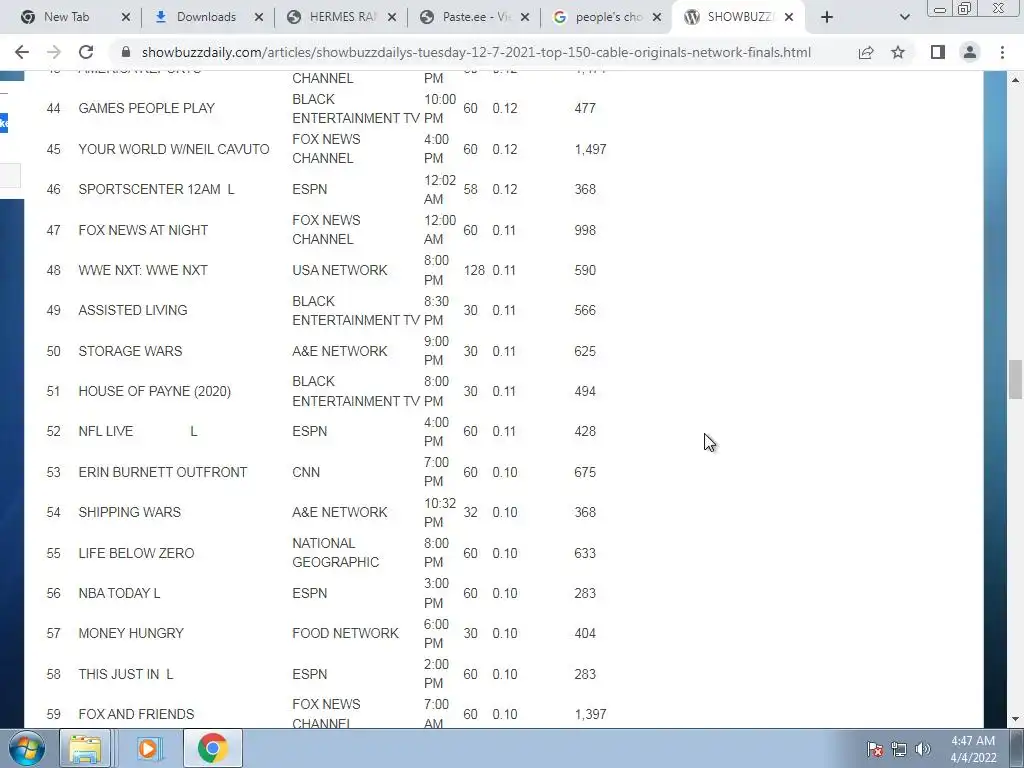Switch to the HERMES RA tab

click(340, 17)
